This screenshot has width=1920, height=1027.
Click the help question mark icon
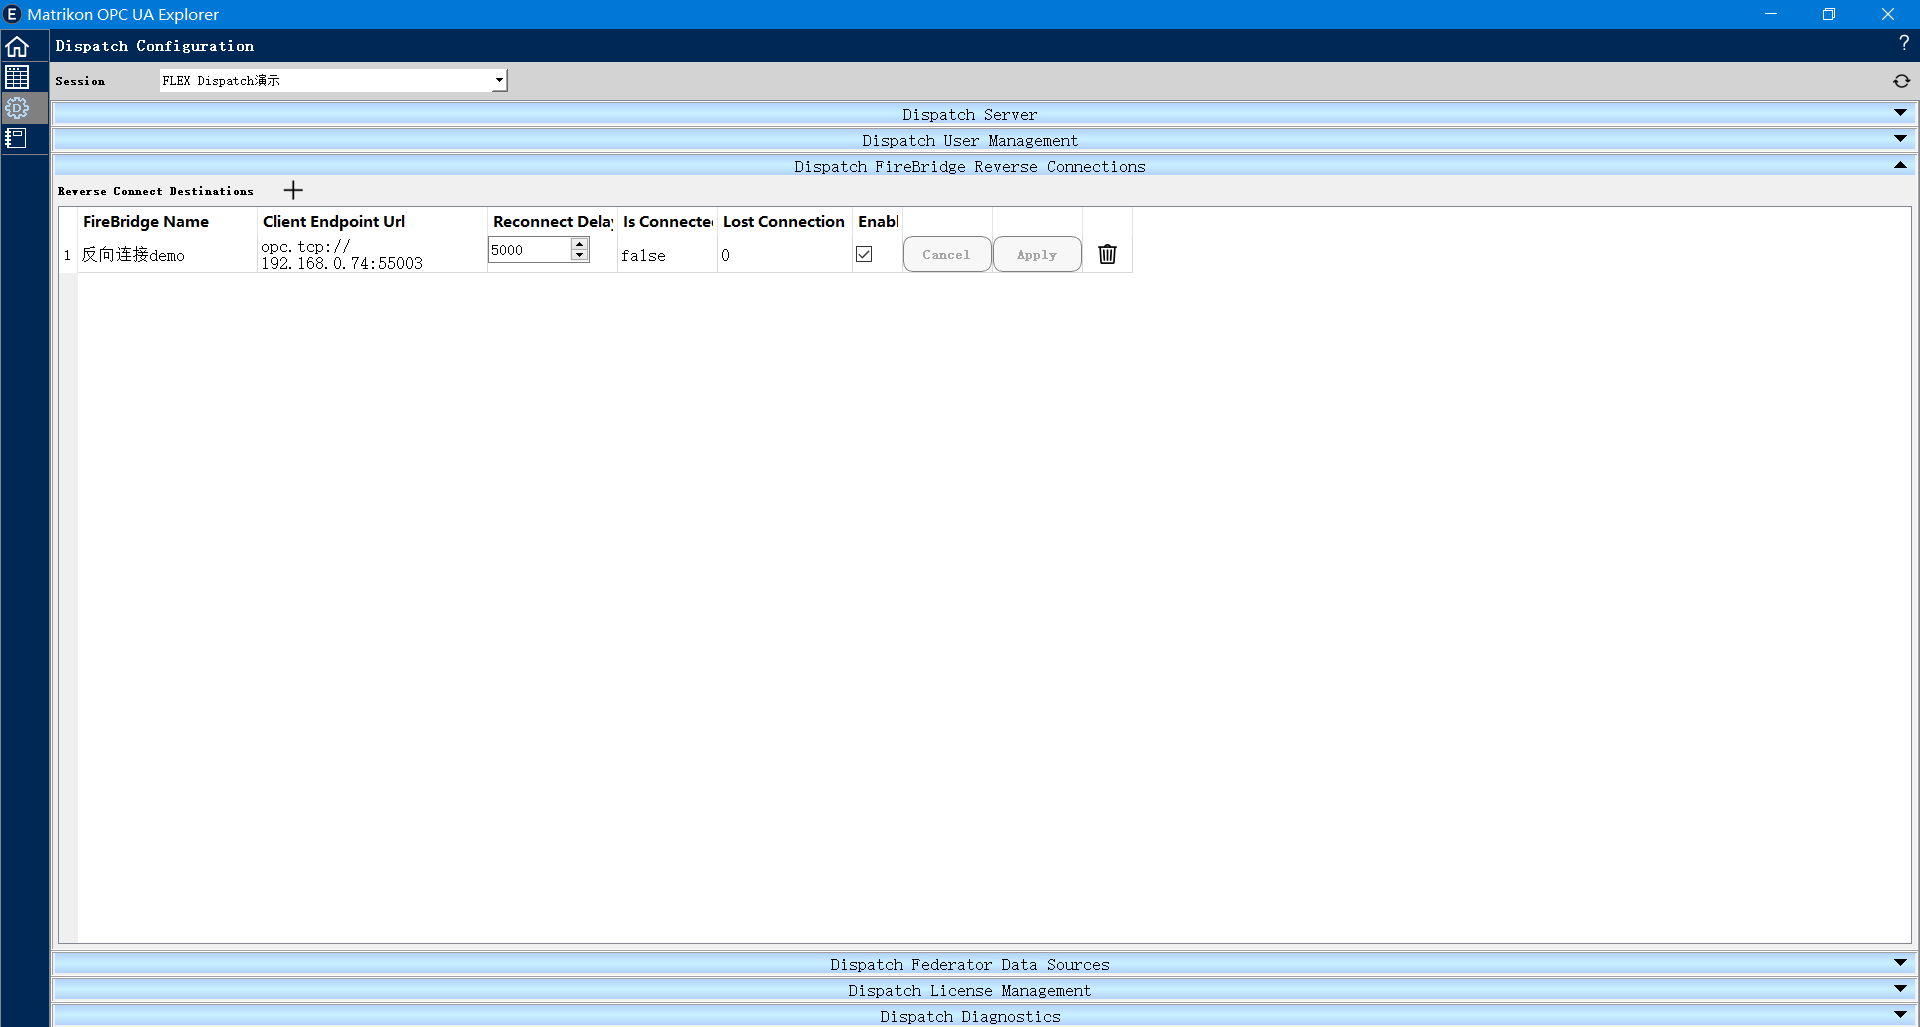click(x=1904, y=43)
